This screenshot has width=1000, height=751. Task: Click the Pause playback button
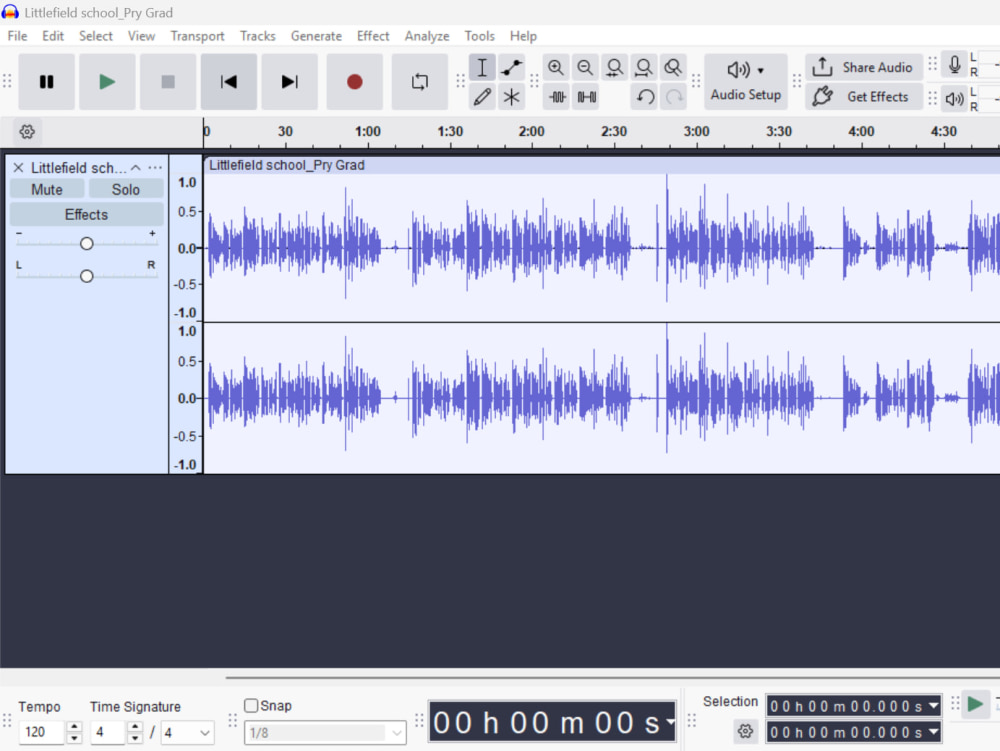click(x=47, y=82)
